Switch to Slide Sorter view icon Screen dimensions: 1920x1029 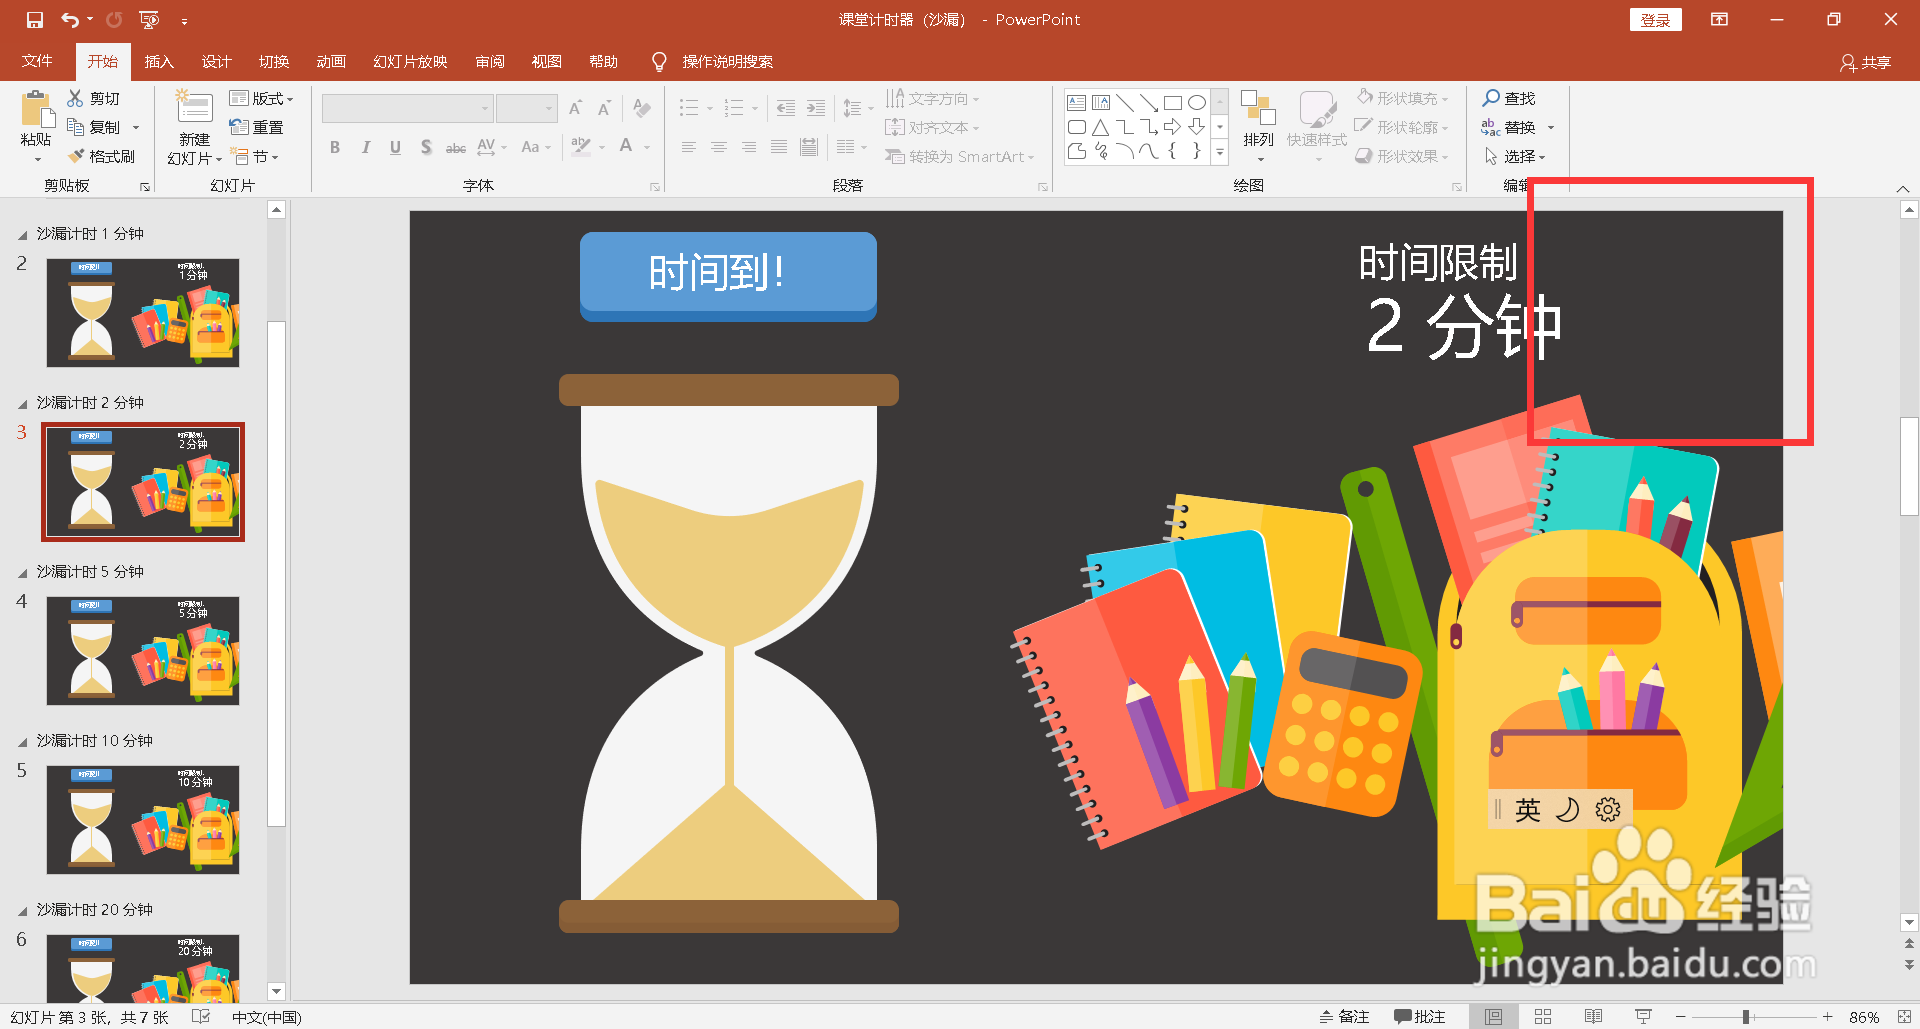(1543, 1017)
